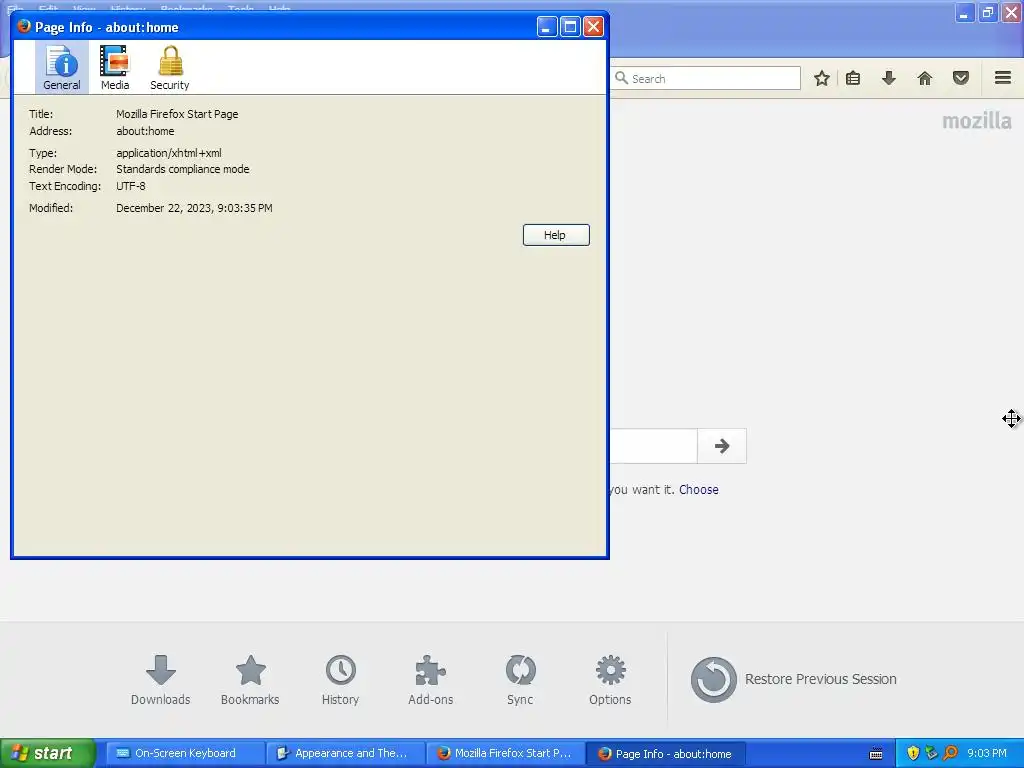1024x768 pixels.
Task: Click the Pocket icon in Firefox toolbar
Action: click(x=961, y=78)
